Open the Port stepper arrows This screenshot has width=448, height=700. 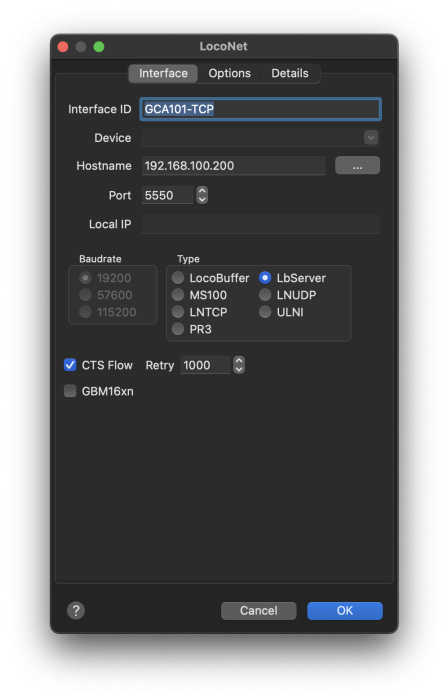pos(202,195)
